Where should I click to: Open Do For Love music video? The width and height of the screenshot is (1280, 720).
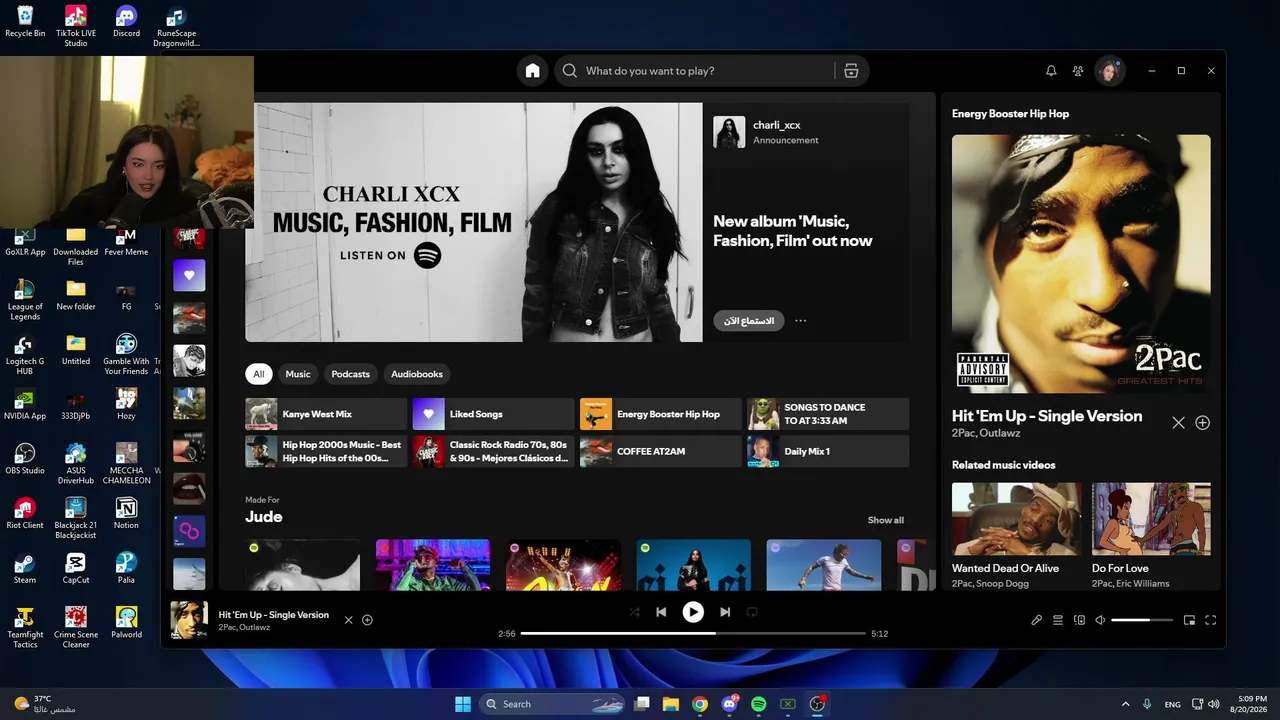click(1151, 519)
